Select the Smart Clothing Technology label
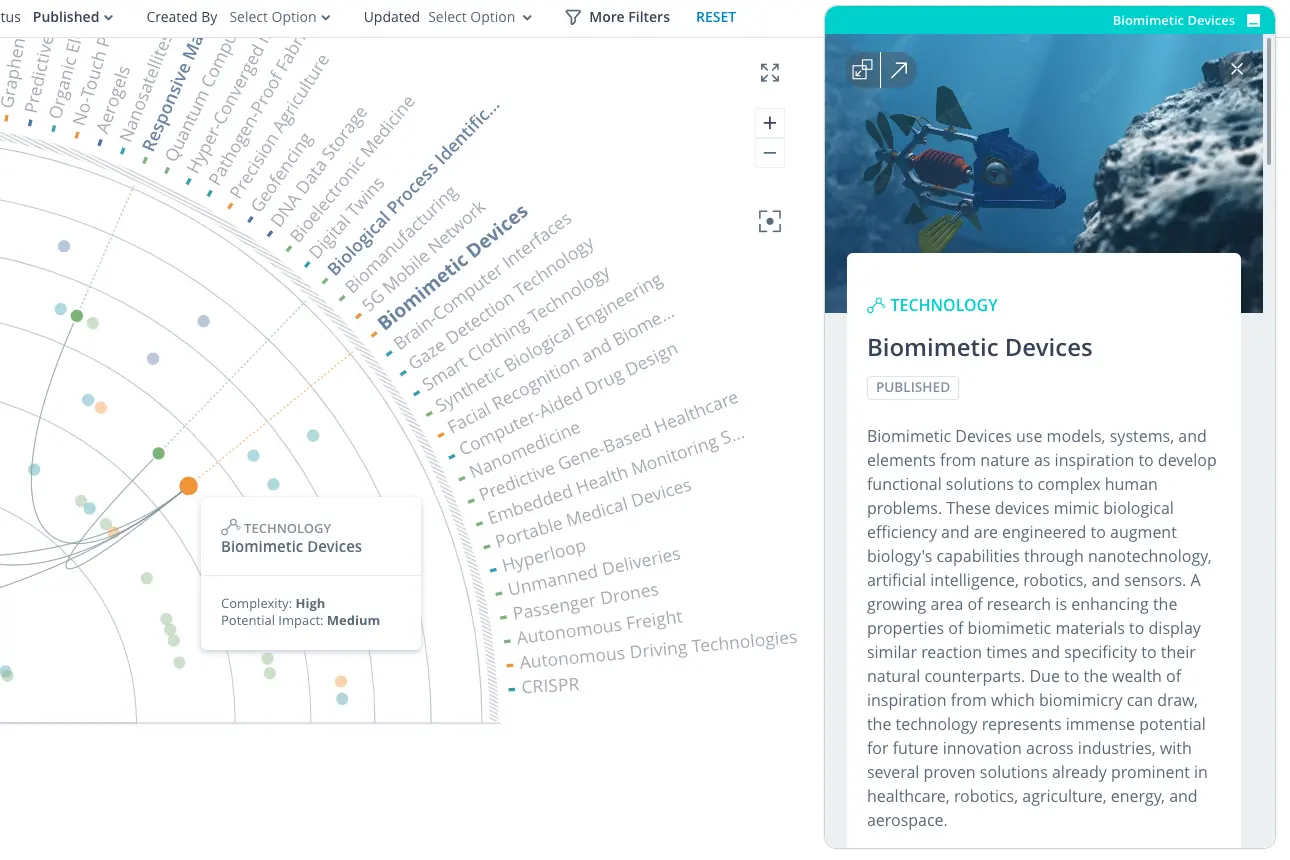The image size is (1290, 860). point(517,330)
